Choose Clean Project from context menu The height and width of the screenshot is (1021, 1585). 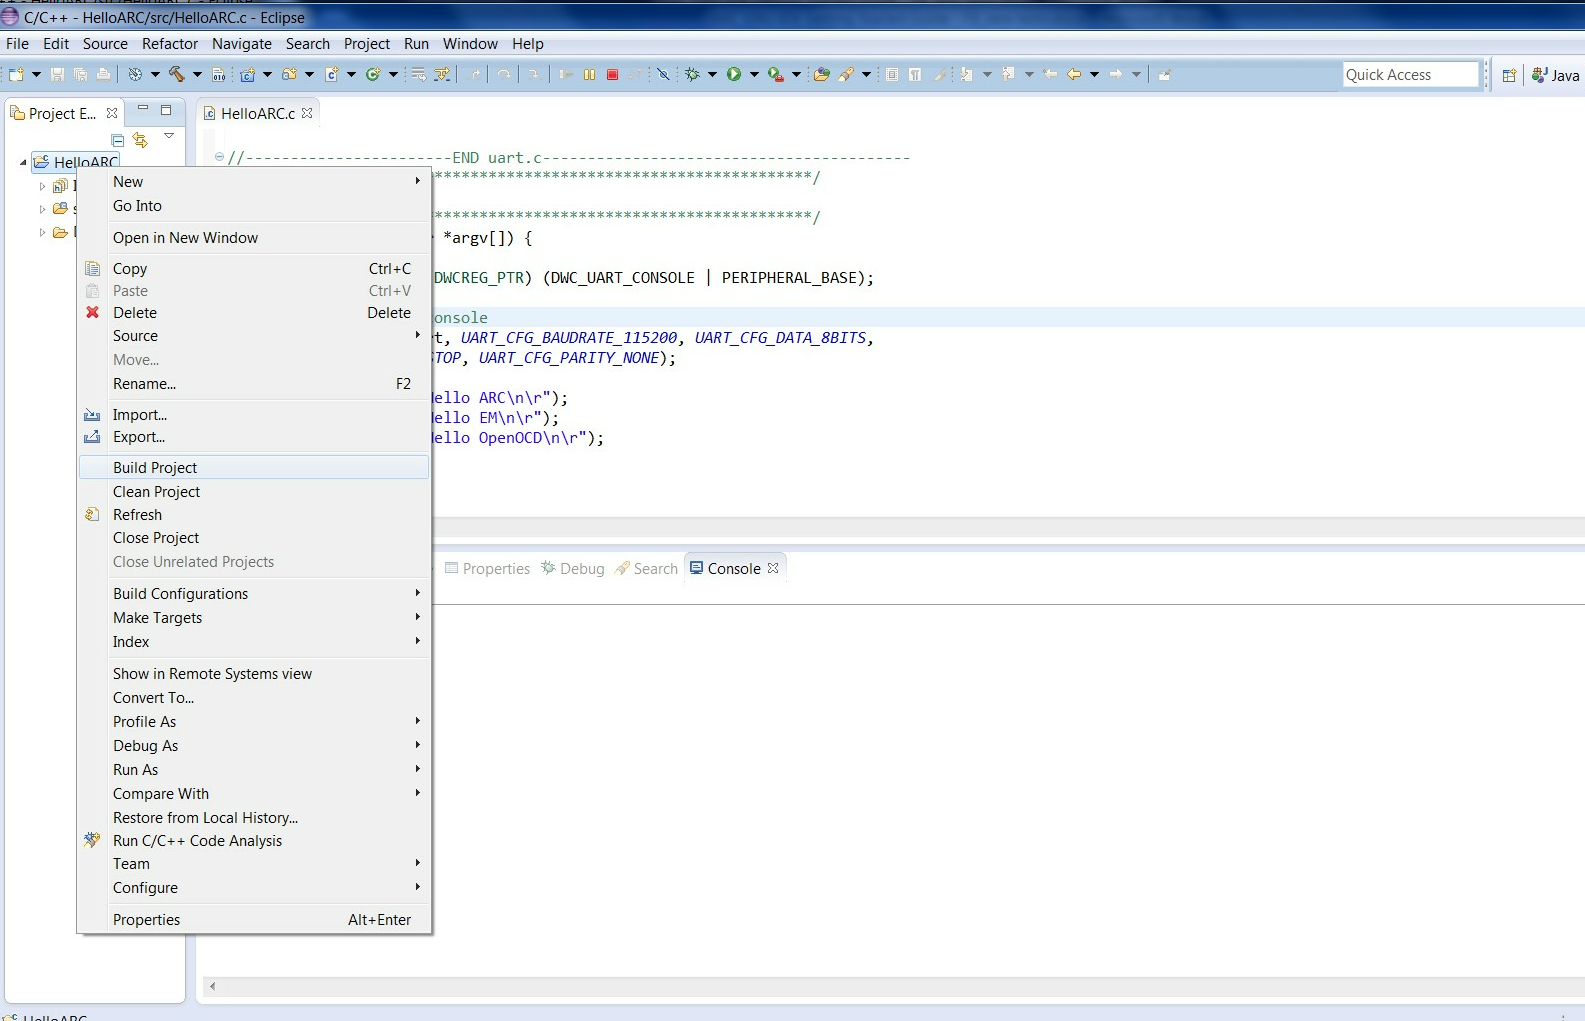(254, 491)
